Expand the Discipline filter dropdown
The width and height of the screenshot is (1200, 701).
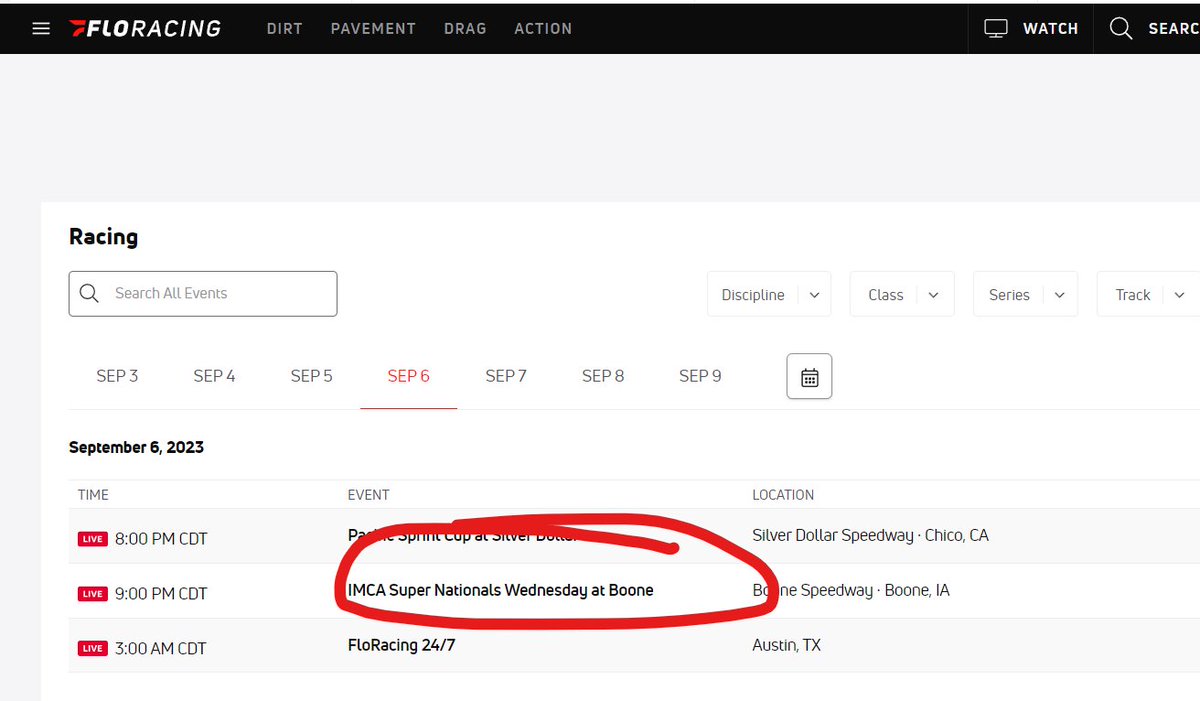tap(769, 294)
